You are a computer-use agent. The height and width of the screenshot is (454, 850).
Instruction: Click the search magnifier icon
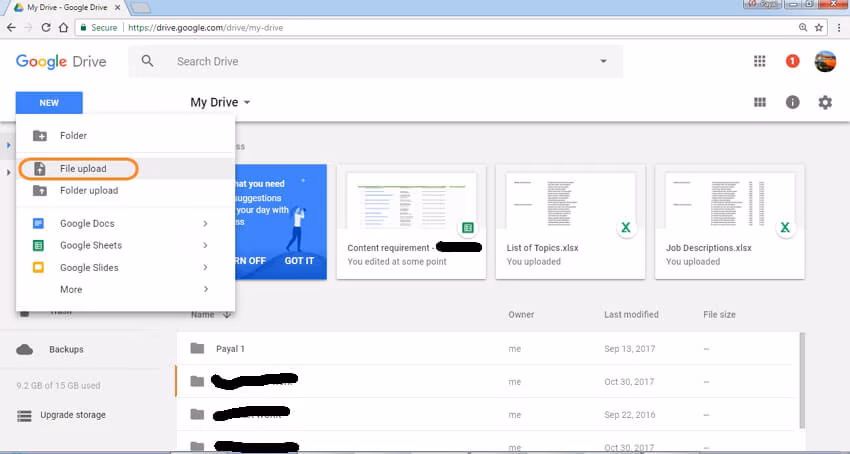(147, 61)
